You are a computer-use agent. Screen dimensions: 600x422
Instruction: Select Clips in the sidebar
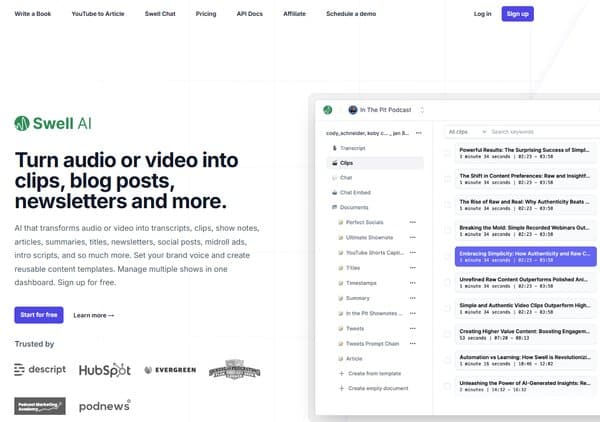coord(375,163)
